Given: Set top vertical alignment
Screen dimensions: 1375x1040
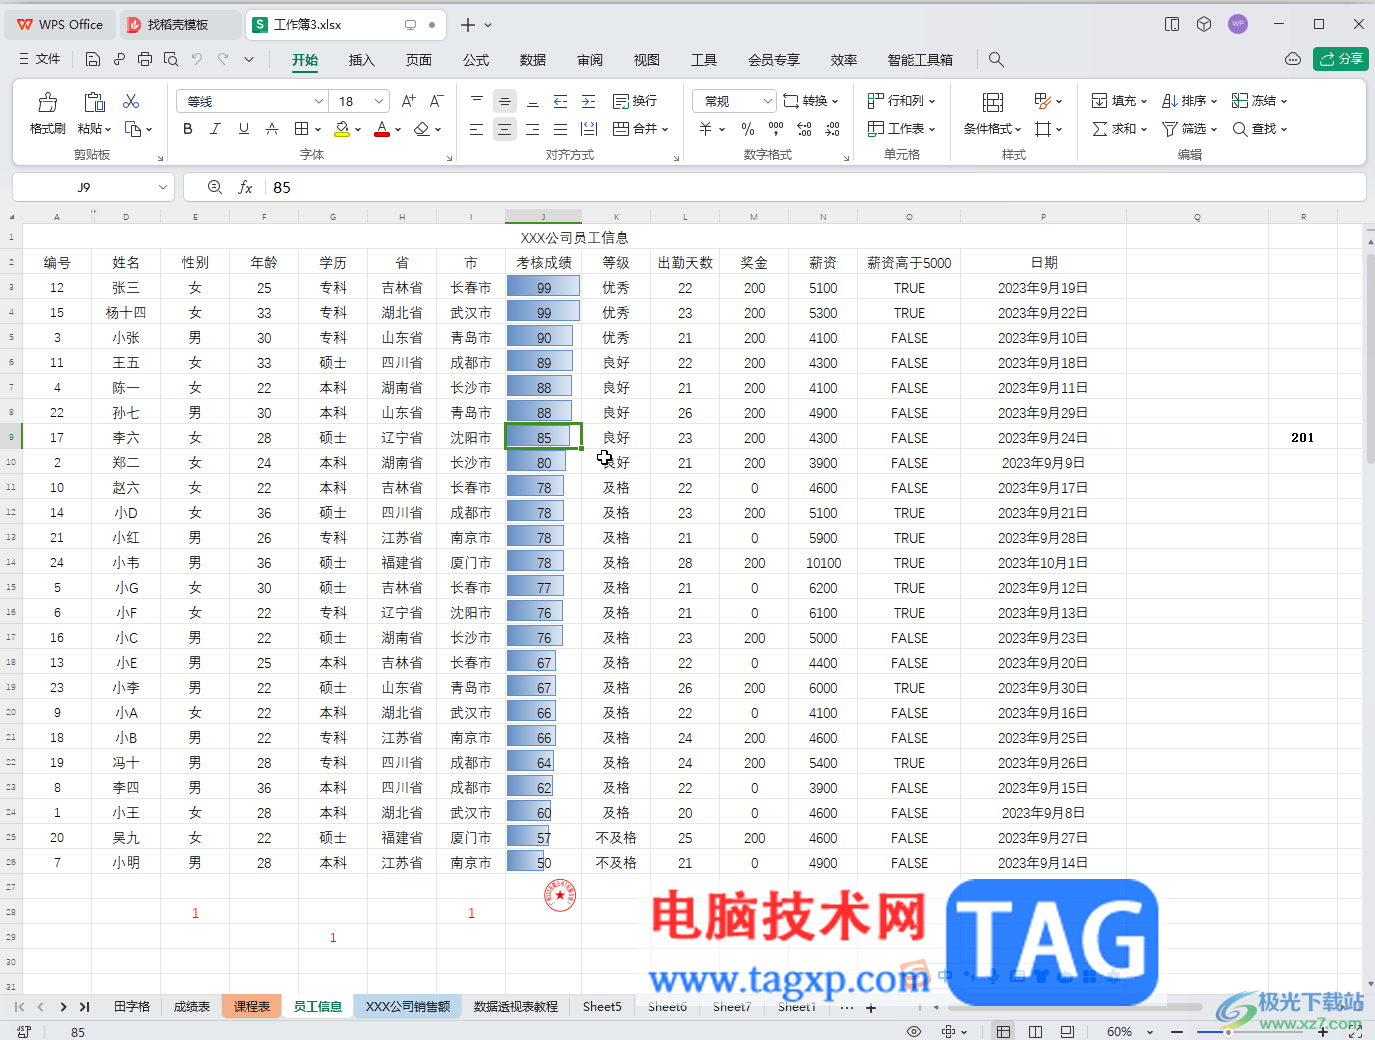Looking at the screenshot, I should coord(477,101).
